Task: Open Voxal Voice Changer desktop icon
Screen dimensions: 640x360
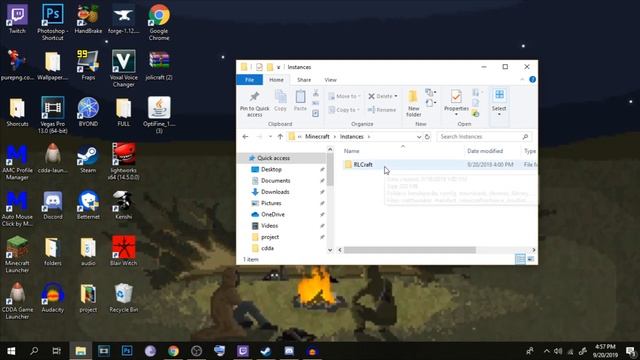Action: [124, 68]
